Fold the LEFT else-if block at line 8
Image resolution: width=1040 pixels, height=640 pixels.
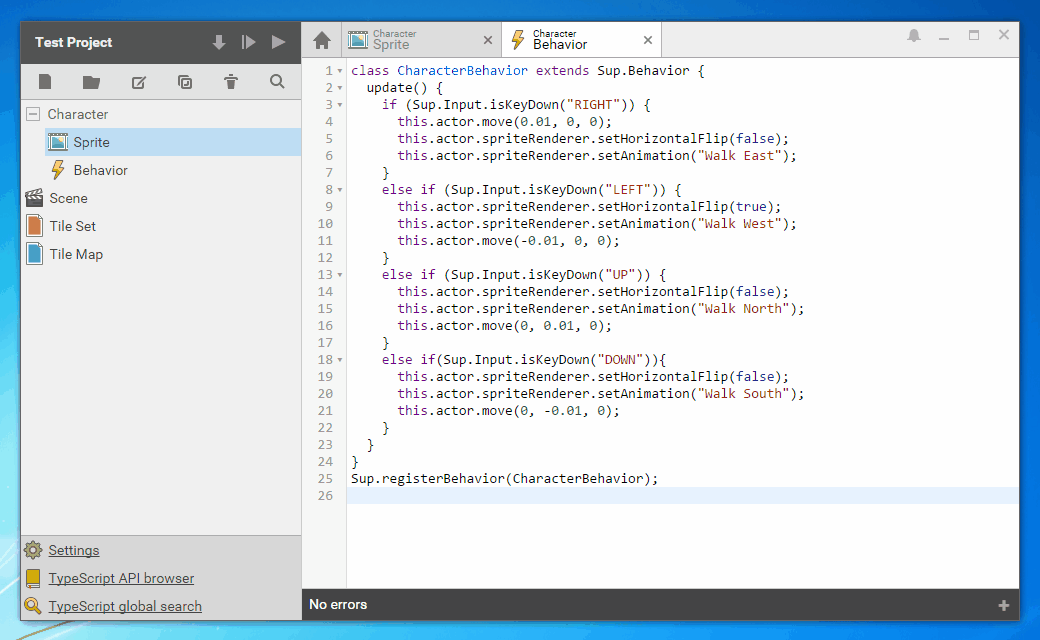click(340, 190)
